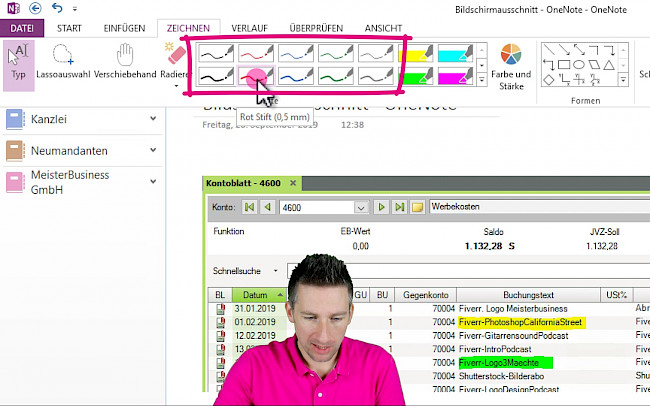The width and height of the screenshot is (650, 406).
Task: Choose the Verschiebehand pan tool
Action: point(125,61)
